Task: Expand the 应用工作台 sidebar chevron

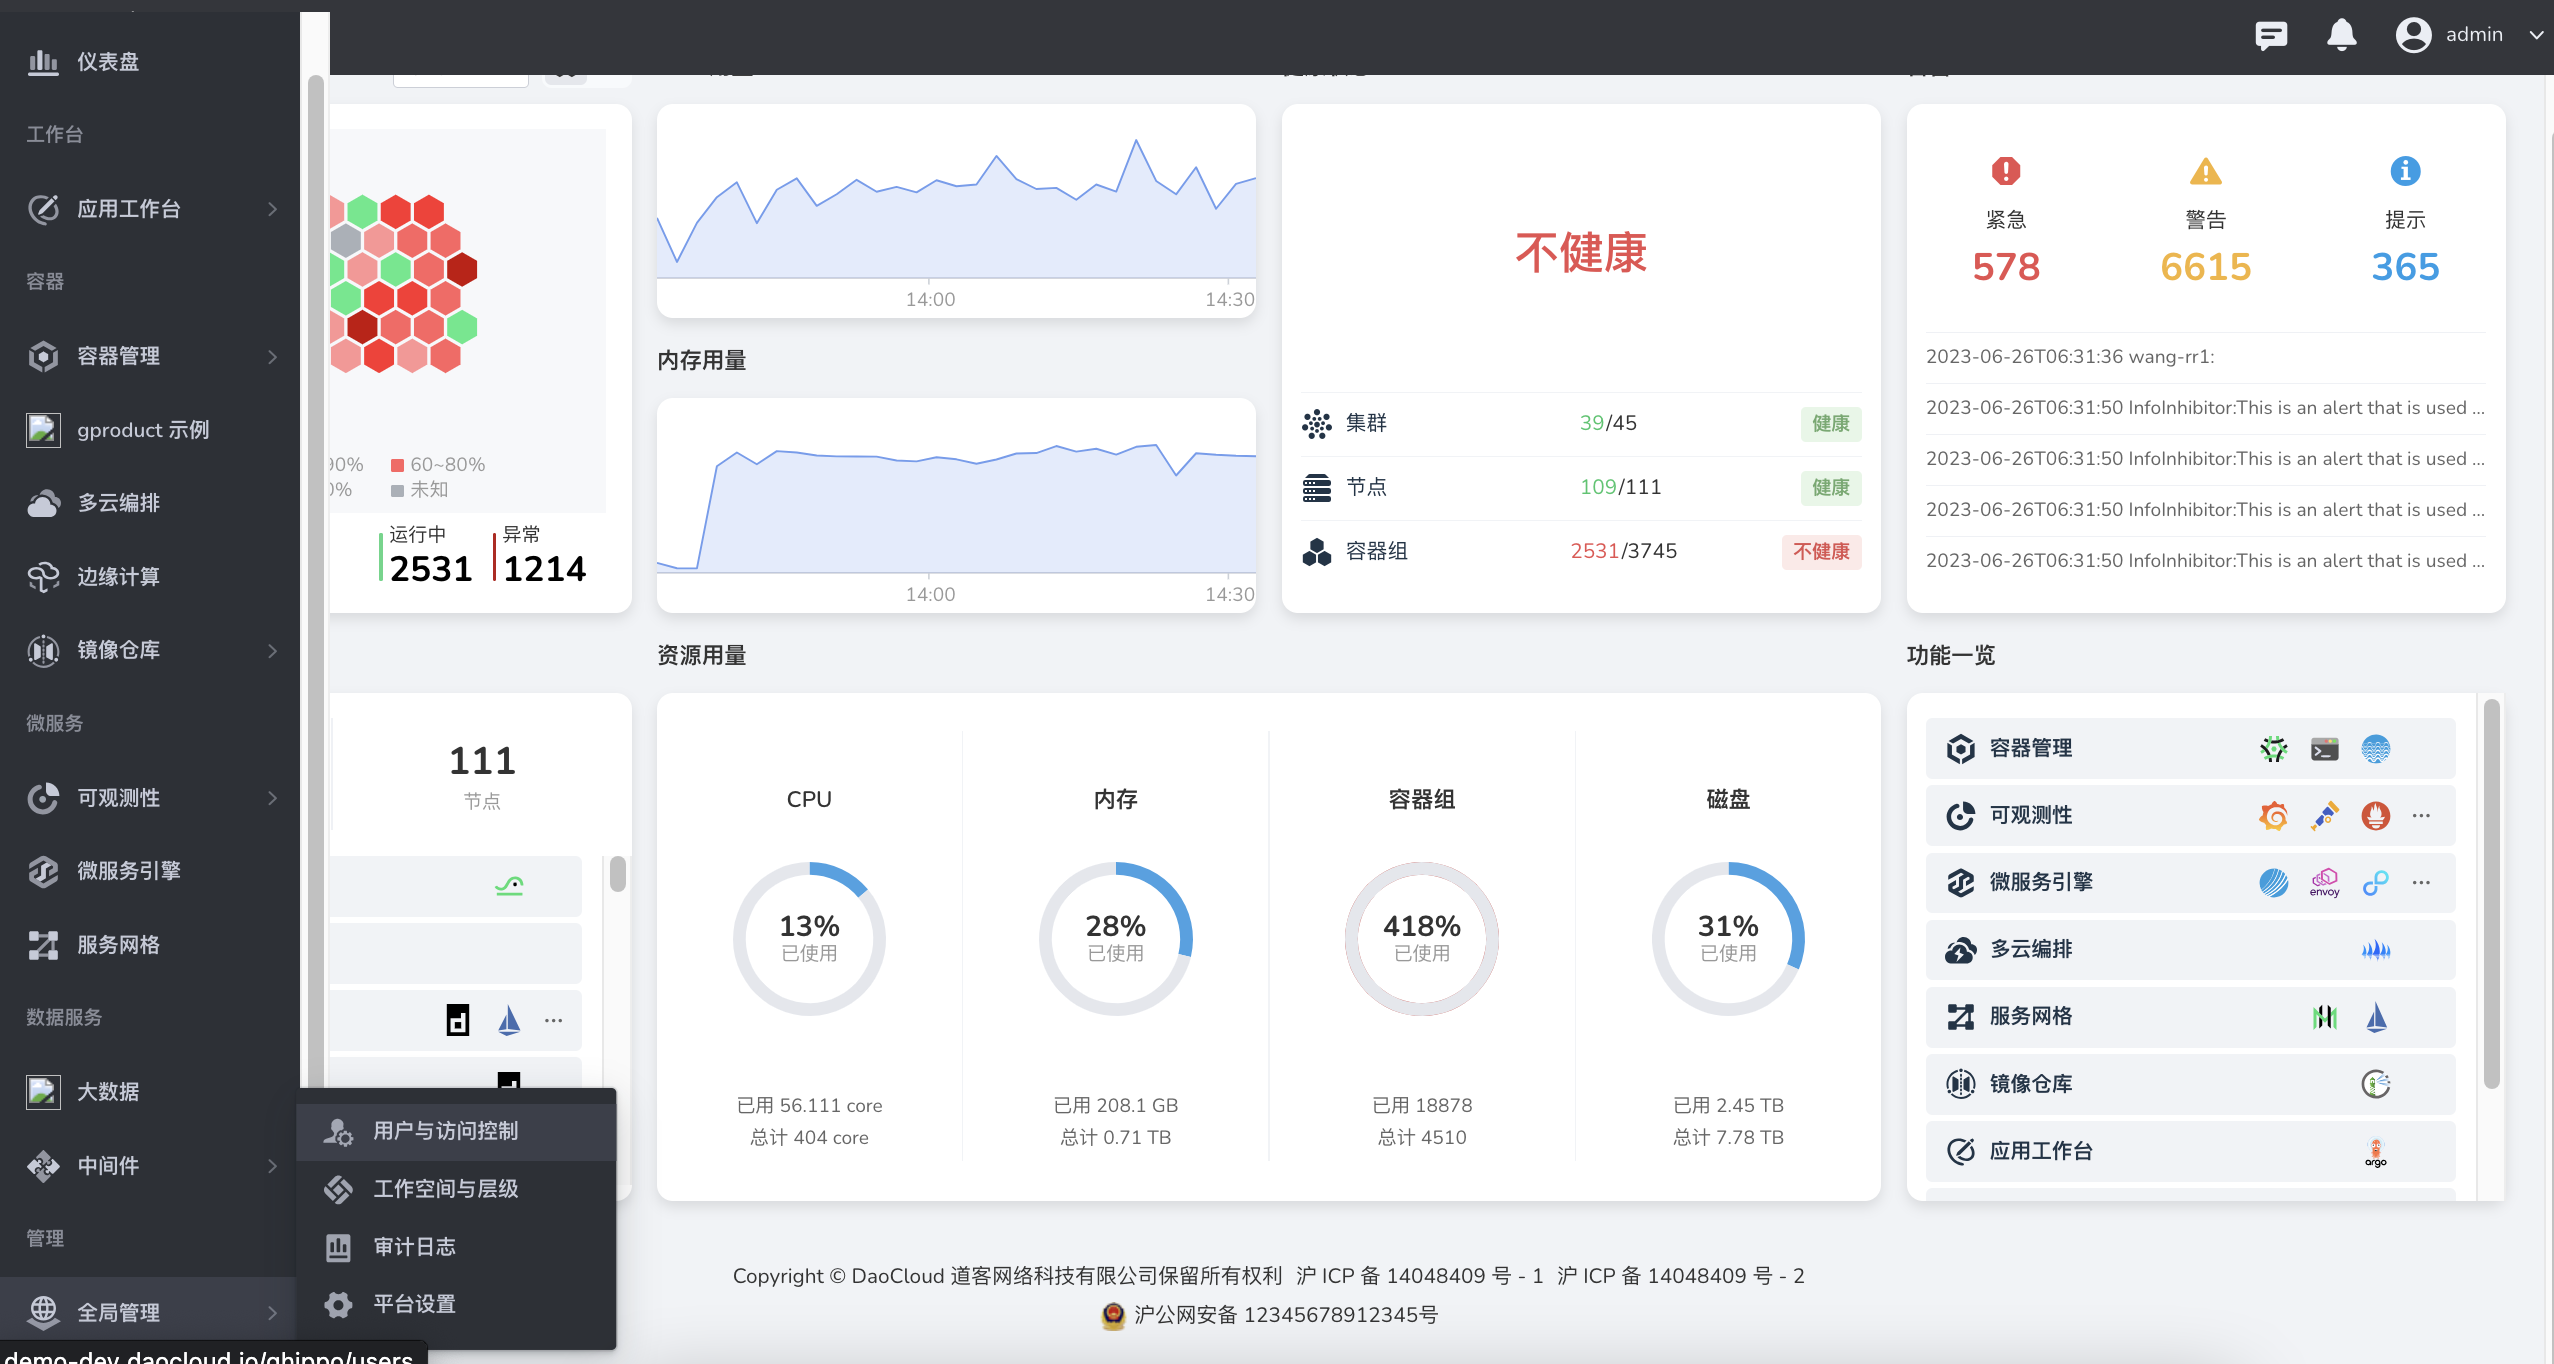Action: click(272, 209)
